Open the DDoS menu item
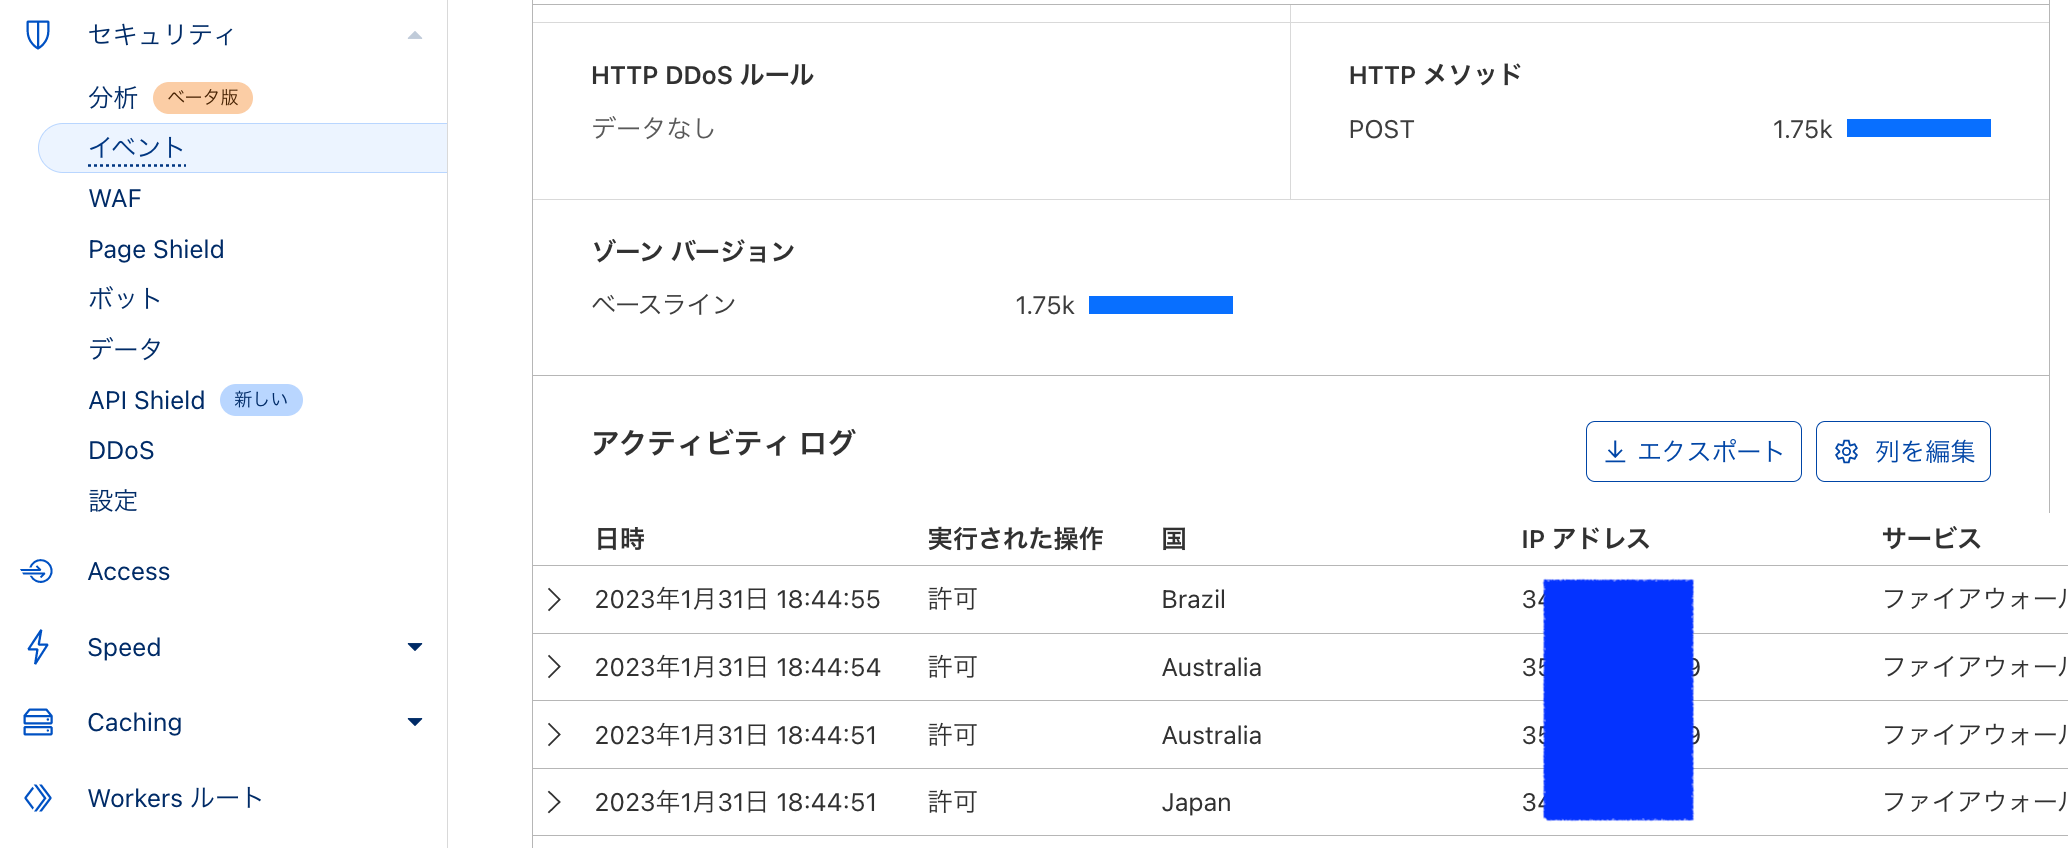2068x848 pixels. [x=121, y=450]
